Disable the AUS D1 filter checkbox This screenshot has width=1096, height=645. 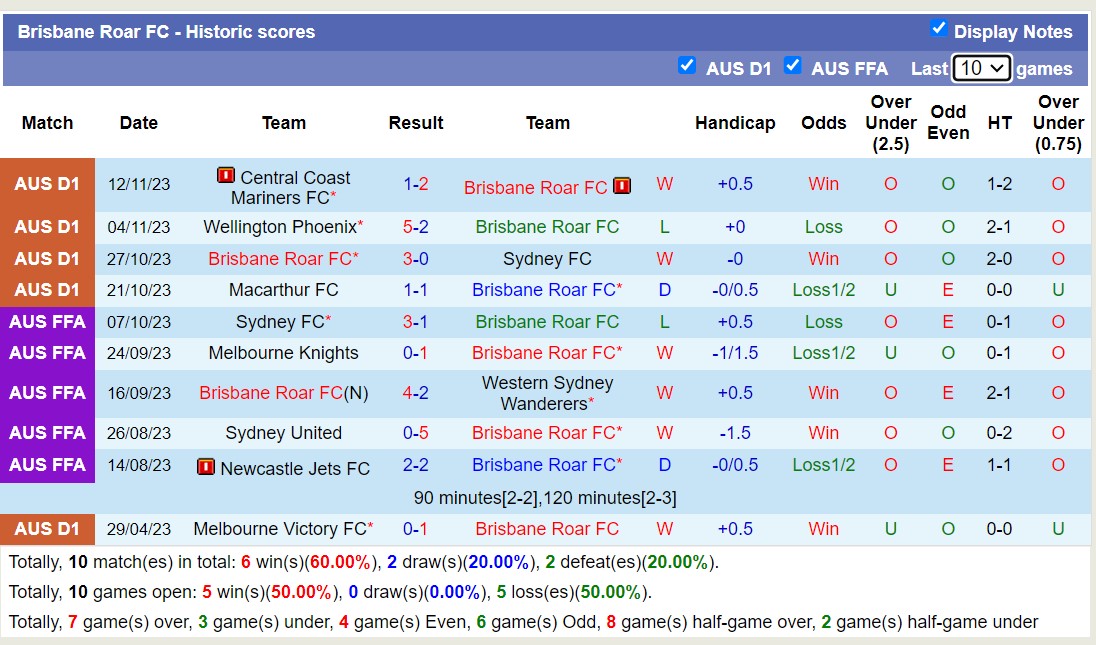coord(687,66)
